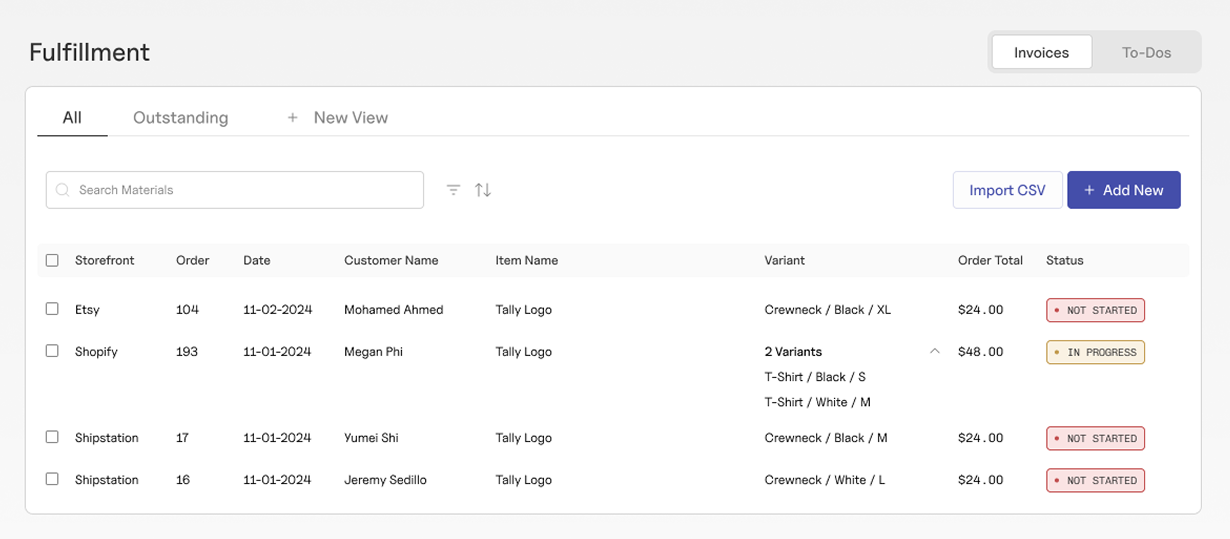This screenshot has height=539, width=1230.
Task: Click the sort arrows icon
Action: click(483, 190)
